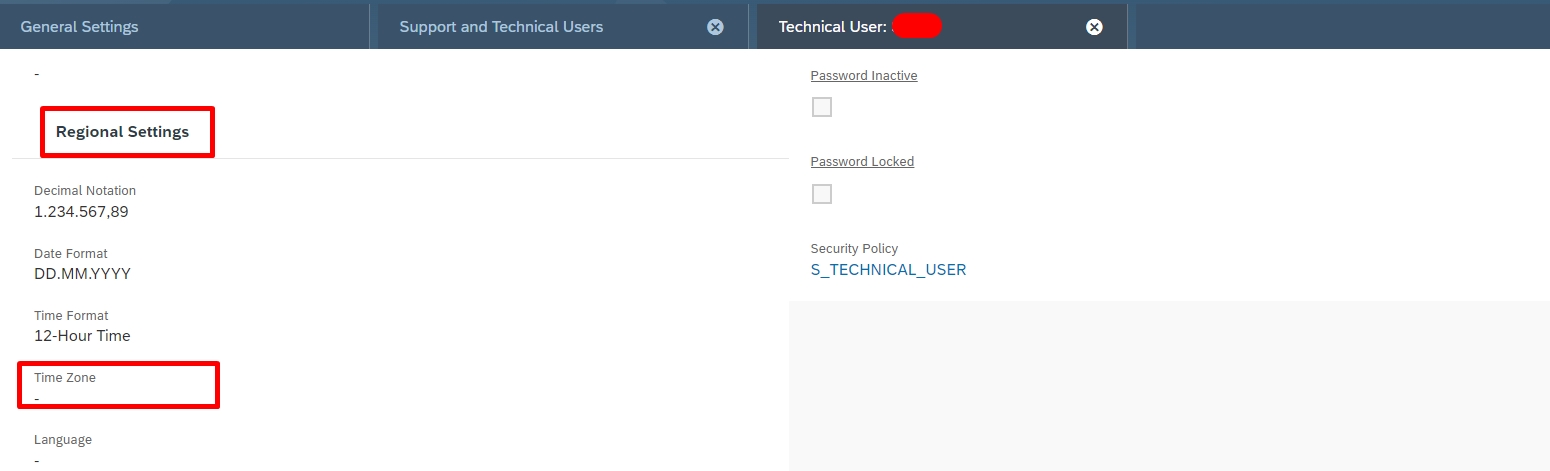Click the Decimal Notation field label
The image size is (1550, 471).
(85, 191)
